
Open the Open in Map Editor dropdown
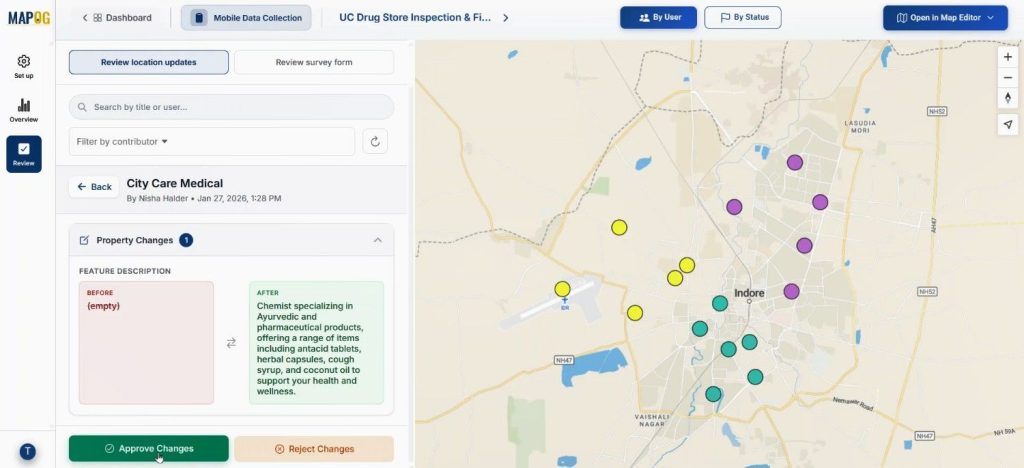pos(944,18)
